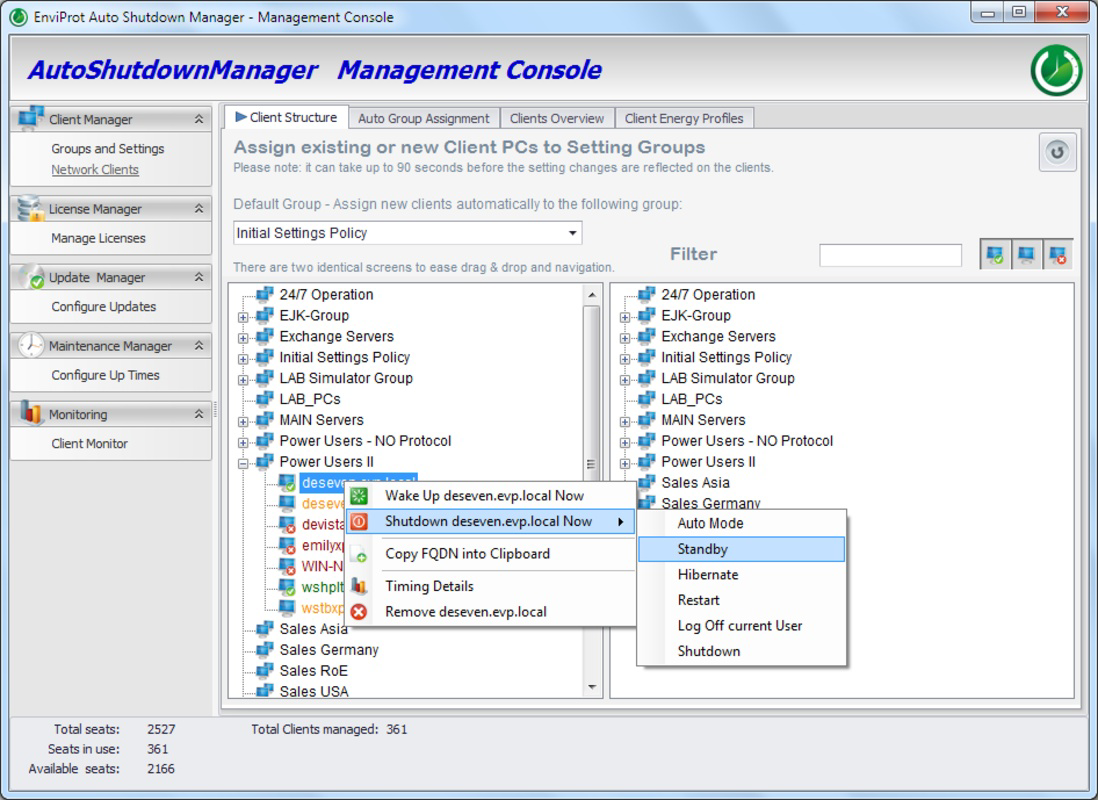Image resolution: width=1098 pixels, height=800 pixels.
Task: Collapse Power Users II in left tree
Action: [243, 463]
